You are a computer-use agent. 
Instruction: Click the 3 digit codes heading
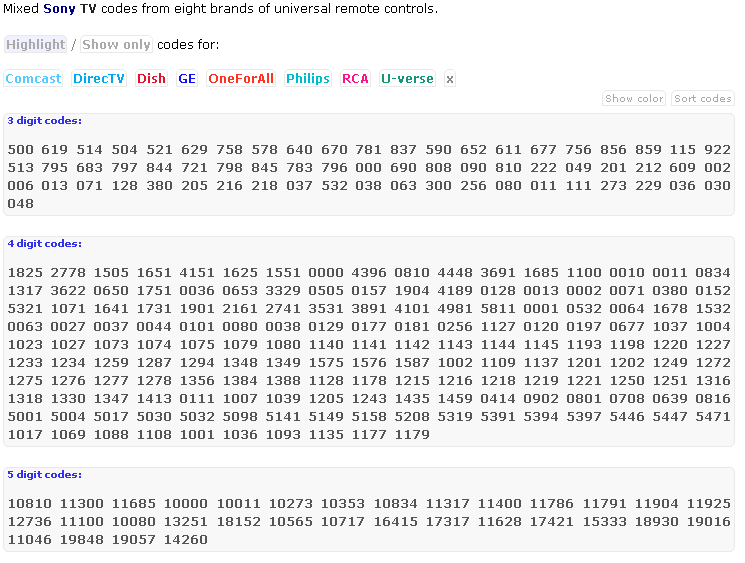(x=44, y=121)
